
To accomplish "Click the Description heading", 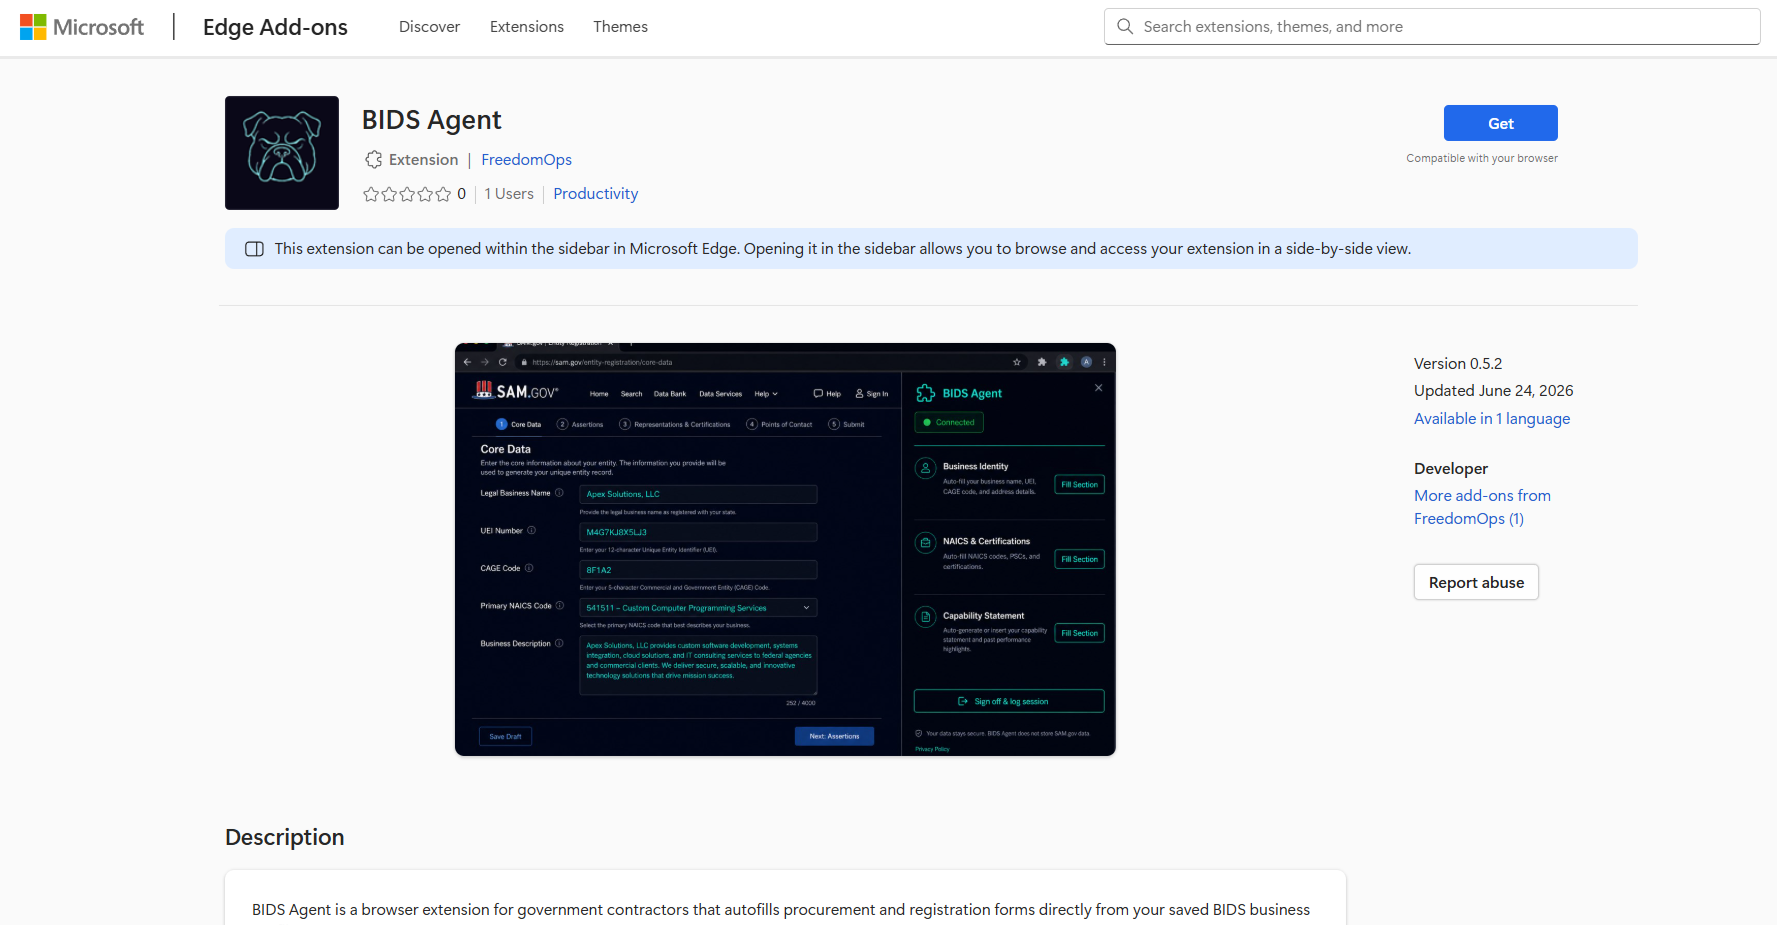I will coord(284,837).
